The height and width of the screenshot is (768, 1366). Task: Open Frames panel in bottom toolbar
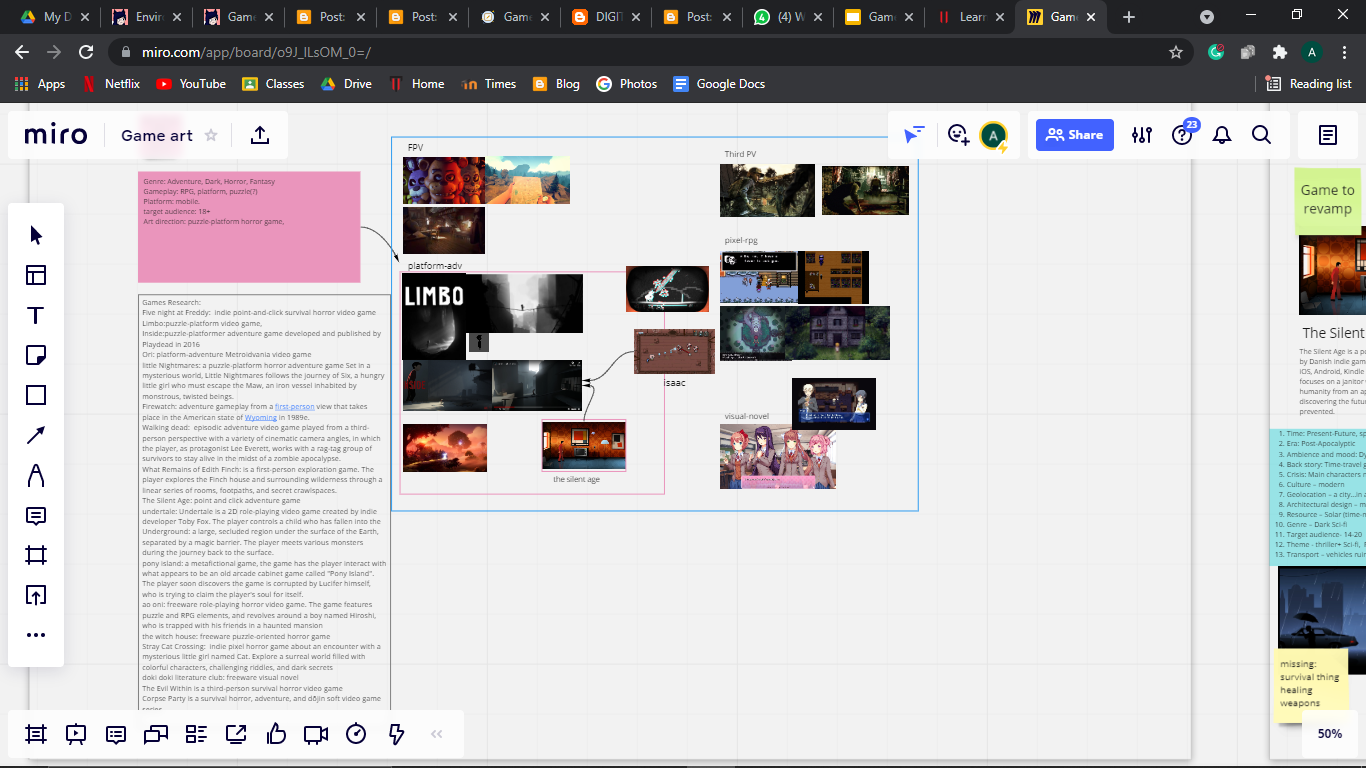[x=36, y=734]
